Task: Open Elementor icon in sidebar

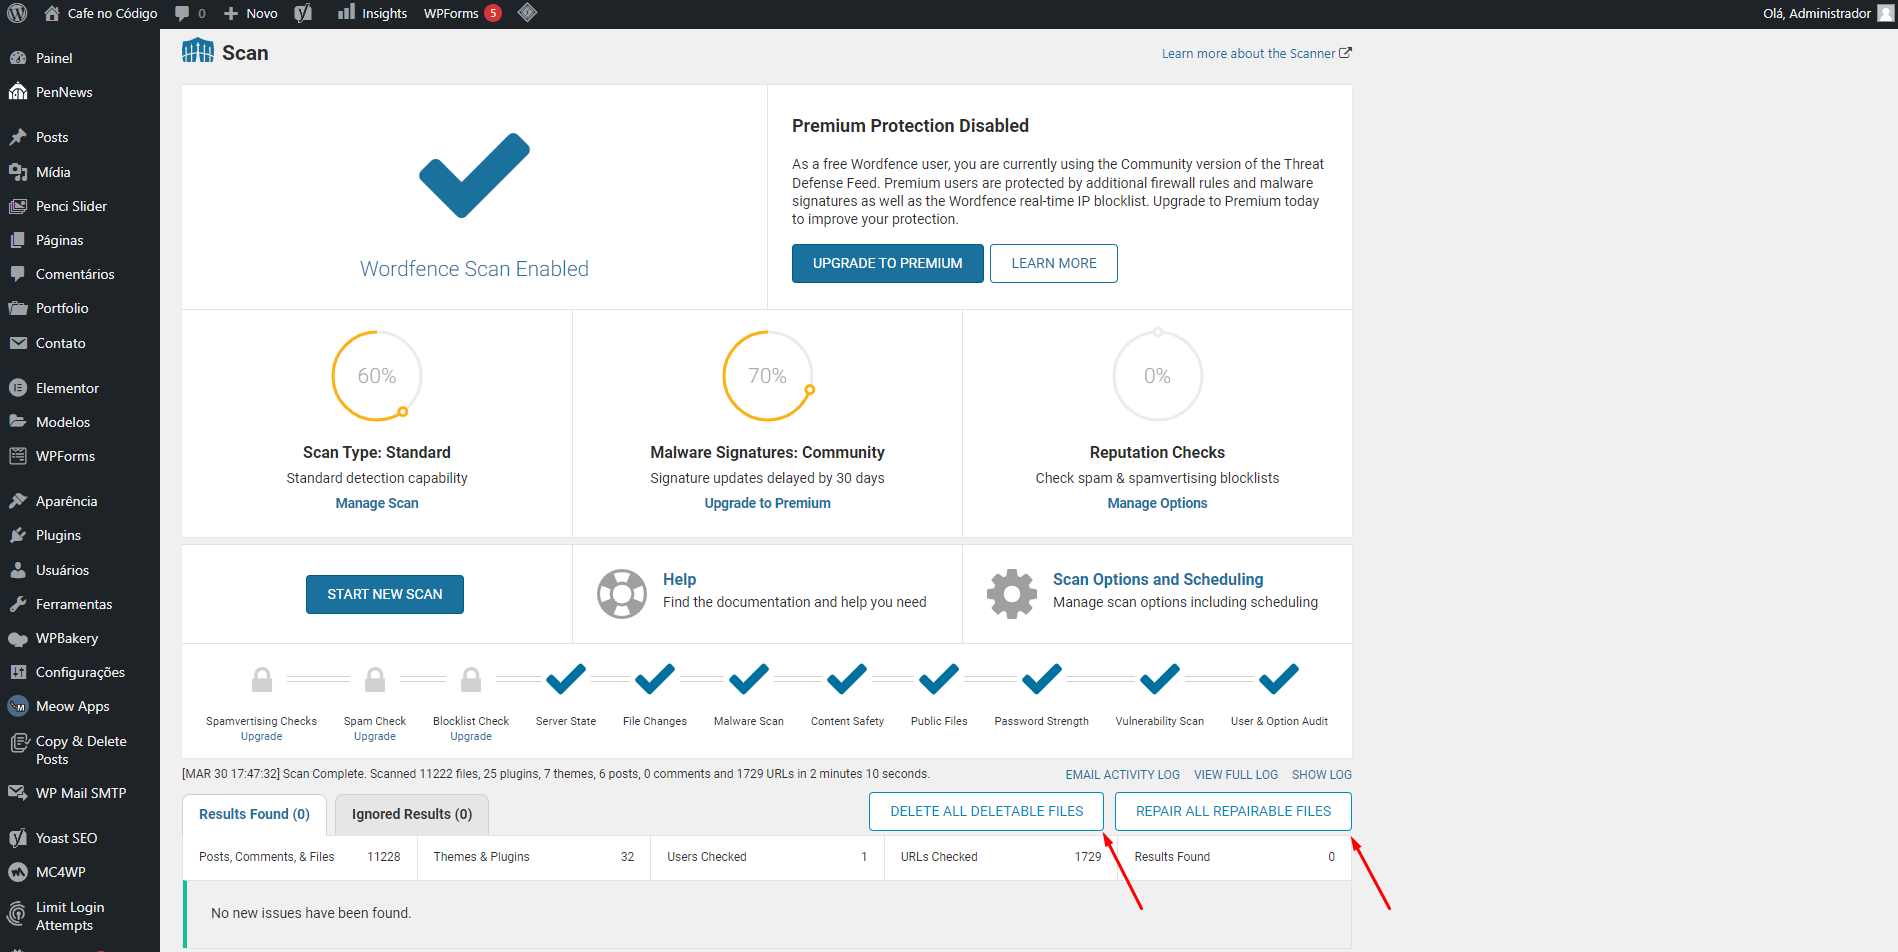Action: (18, 388)
